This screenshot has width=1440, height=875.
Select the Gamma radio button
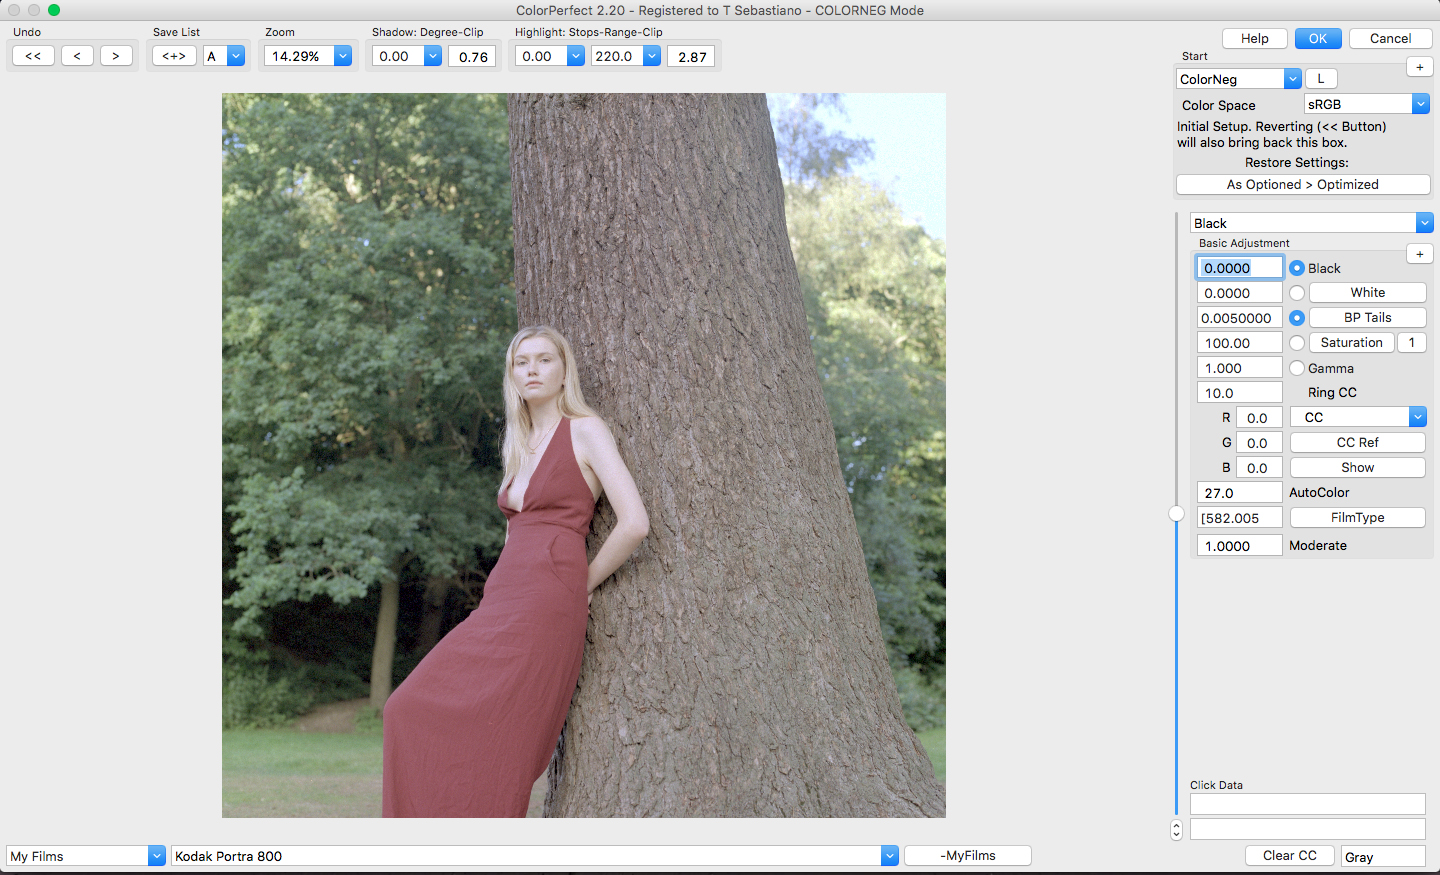pyautogui.click(x=1297, y=368)
